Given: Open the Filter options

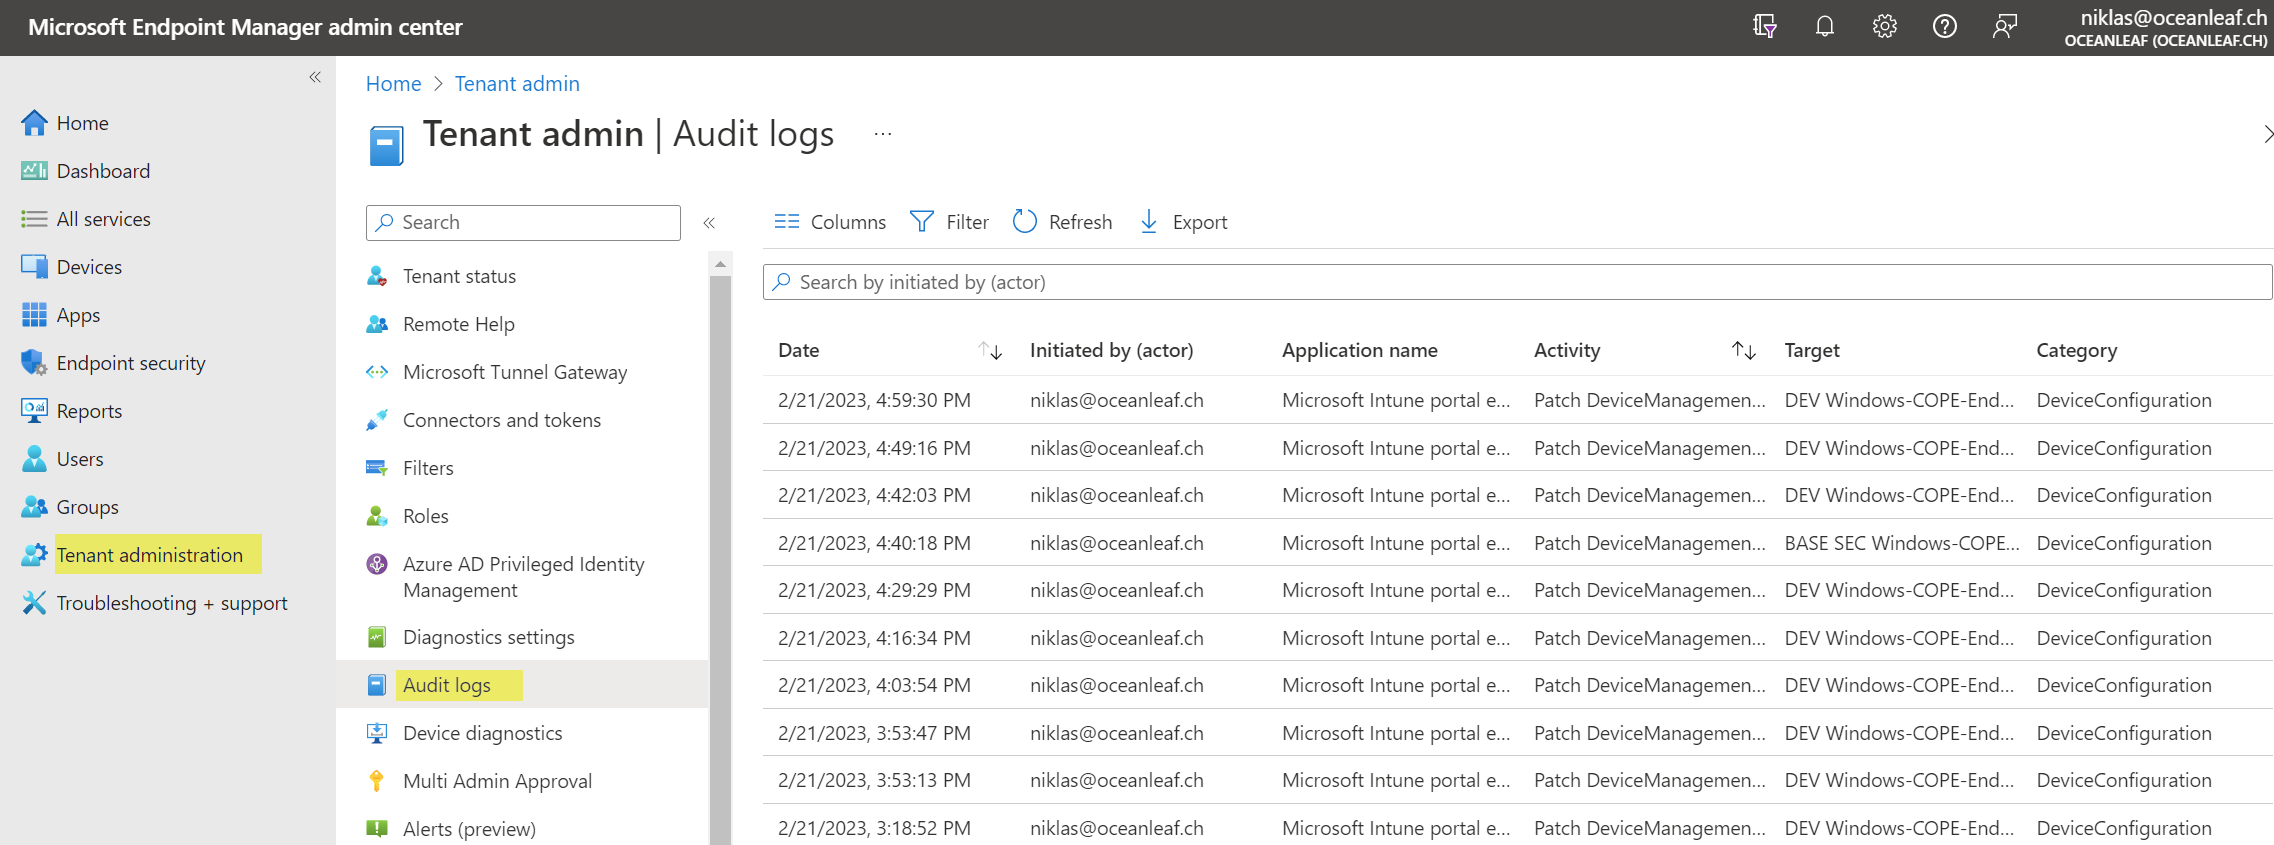Looking at the screenshot, I should 949,222.
